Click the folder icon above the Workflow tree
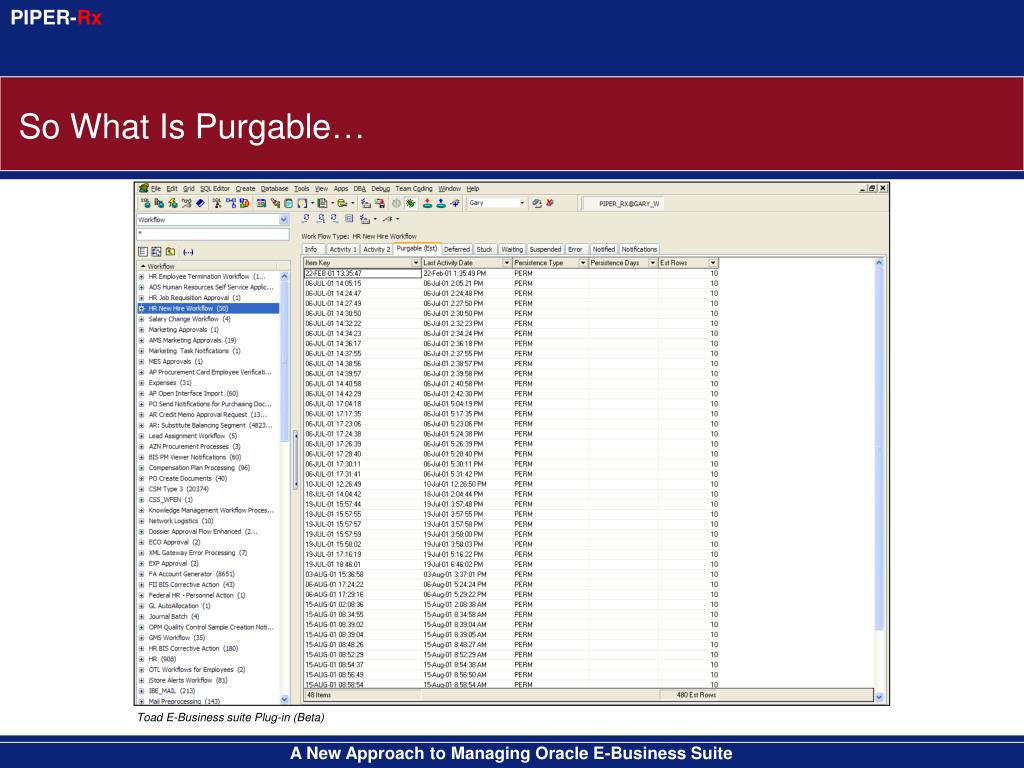Image resolution: width=1024 pixels, height=768 pixels. click(x=170, y=251)
